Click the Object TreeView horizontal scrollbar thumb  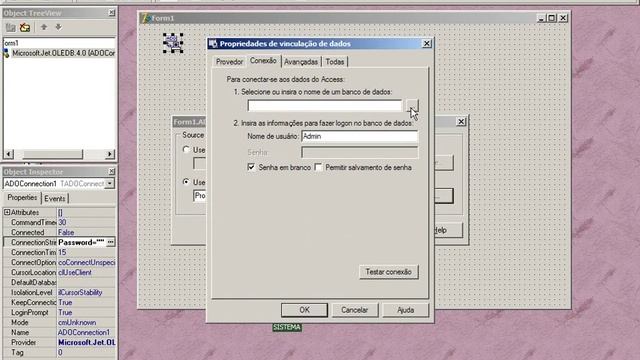[x=52, y=154]
